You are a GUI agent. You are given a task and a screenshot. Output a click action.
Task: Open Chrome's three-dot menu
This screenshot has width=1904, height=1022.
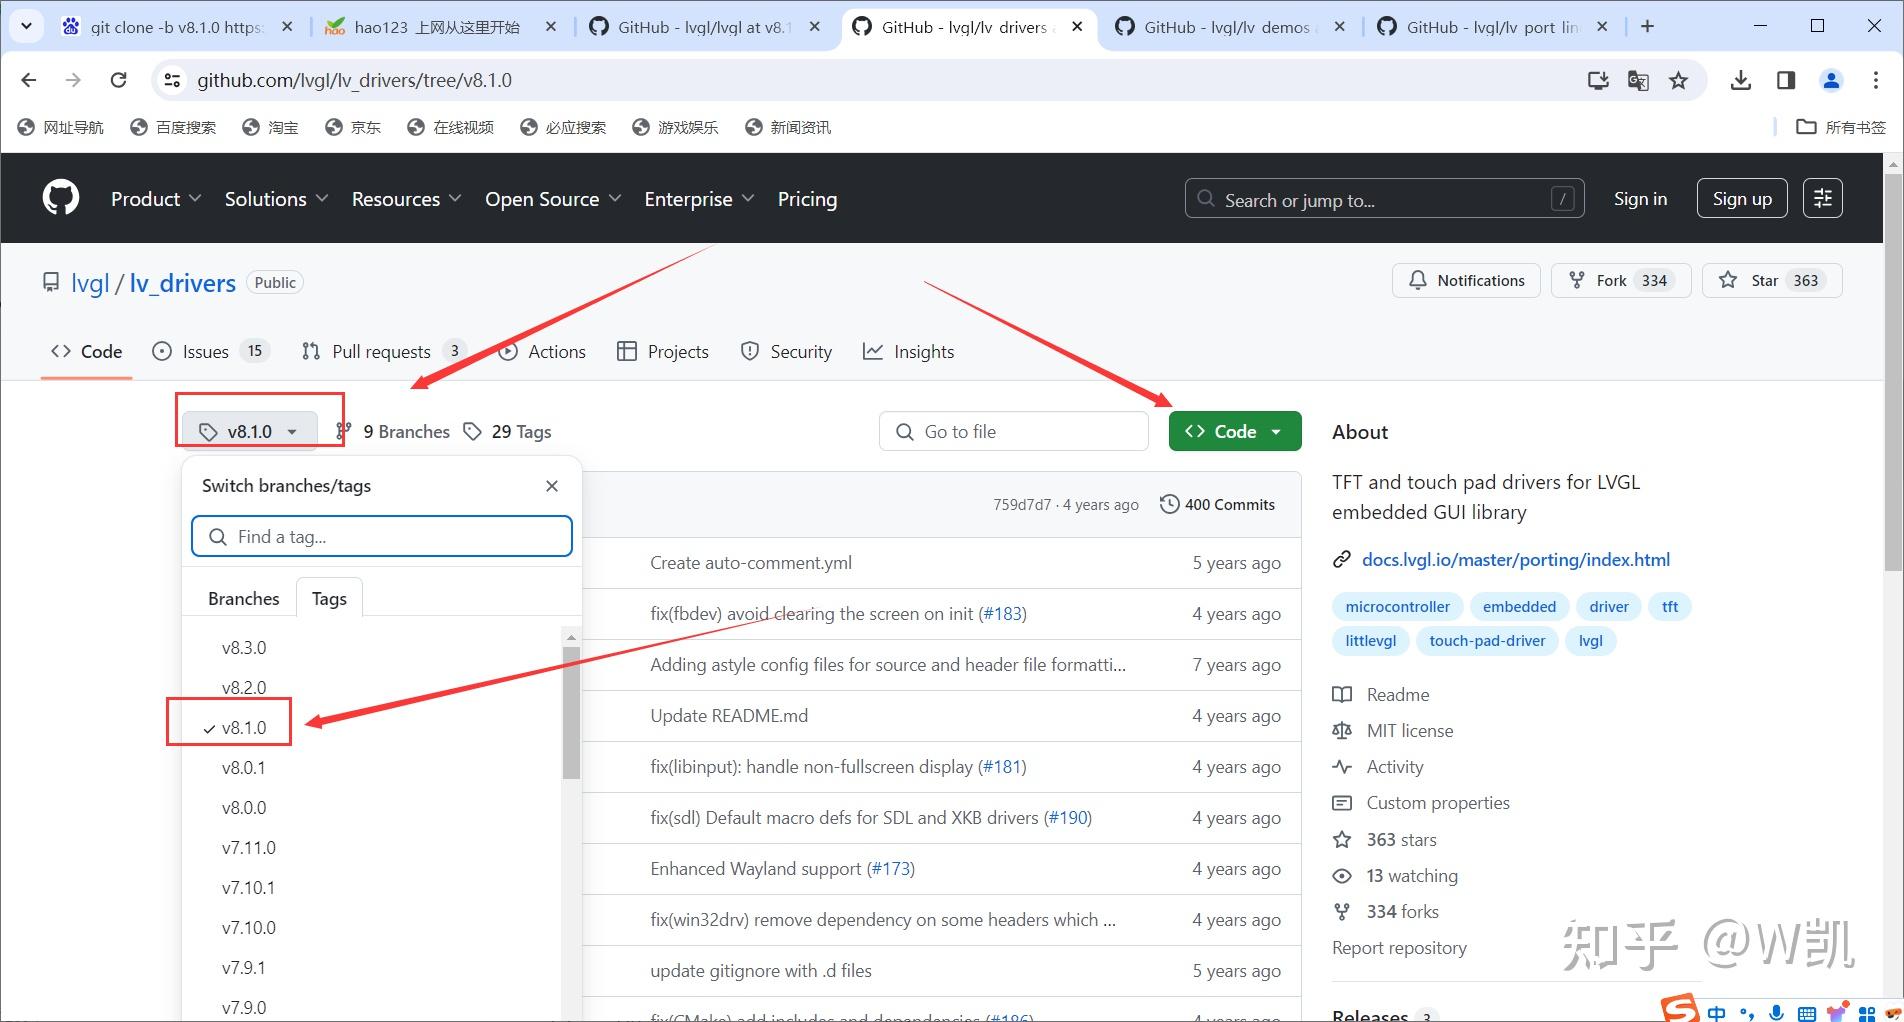(x=1876, y=80)
